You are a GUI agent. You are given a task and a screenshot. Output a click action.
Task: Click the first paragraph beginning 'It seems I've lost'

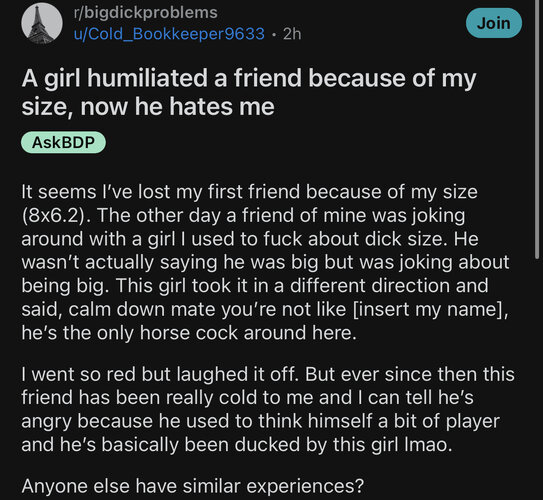coord(265,262)
